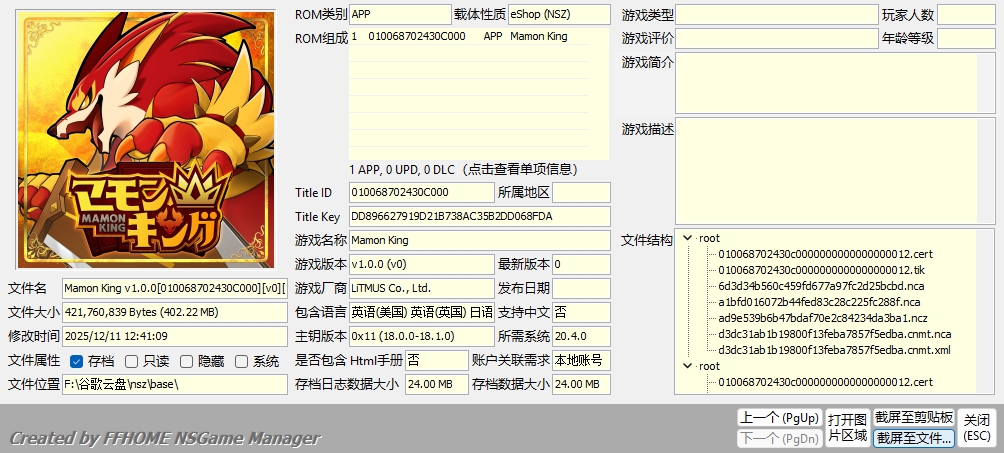Click the 下一个 (PgDn) button
The width and height of the screenshot is (1004, 453).
click(779, 438)
